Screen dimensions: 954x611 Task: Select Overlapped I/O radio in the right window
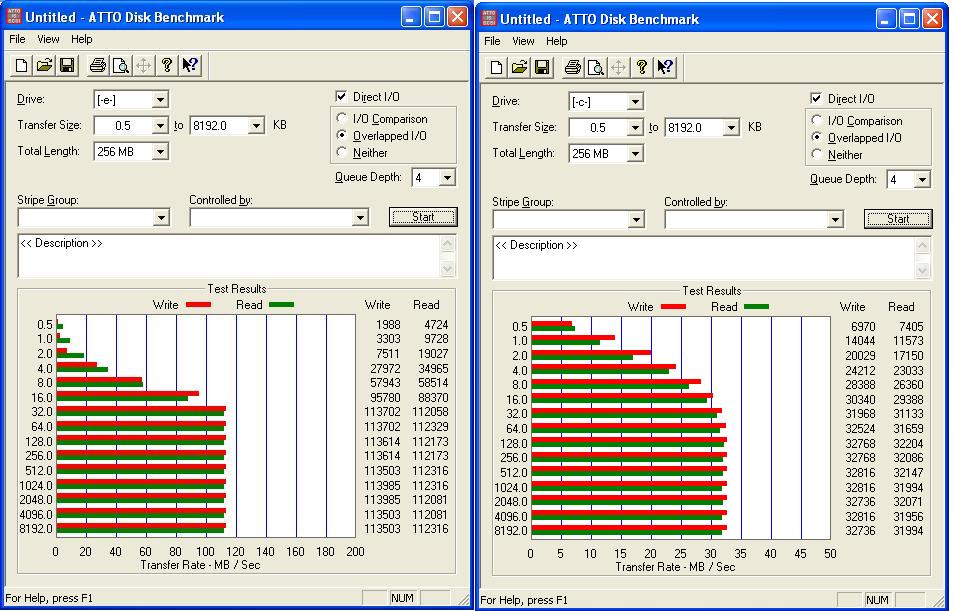(816, 137)
